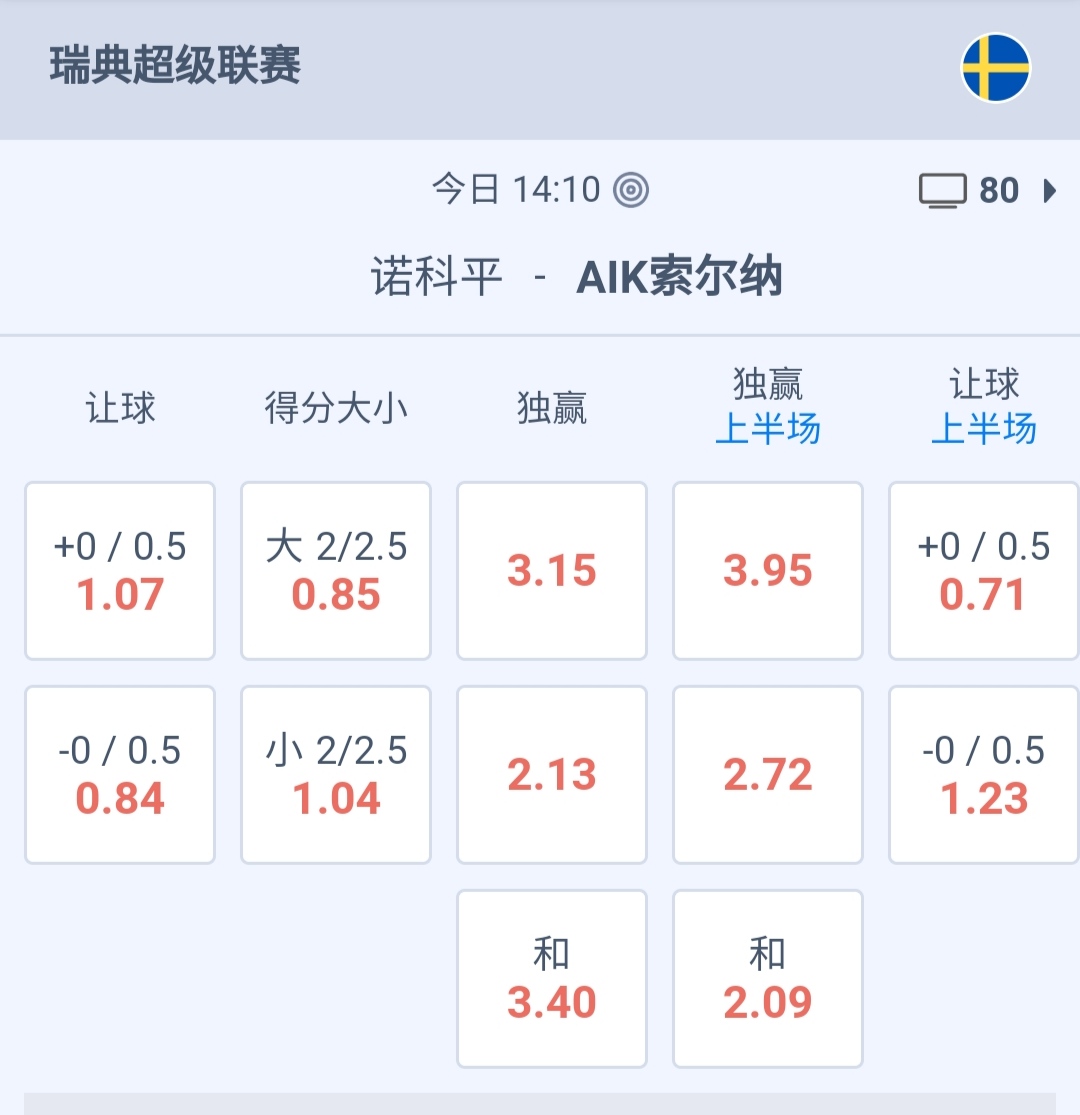Tap the 上半场 label under 独赢
Viewport: 1080px width, 1115px height.
tap(768, 430)
